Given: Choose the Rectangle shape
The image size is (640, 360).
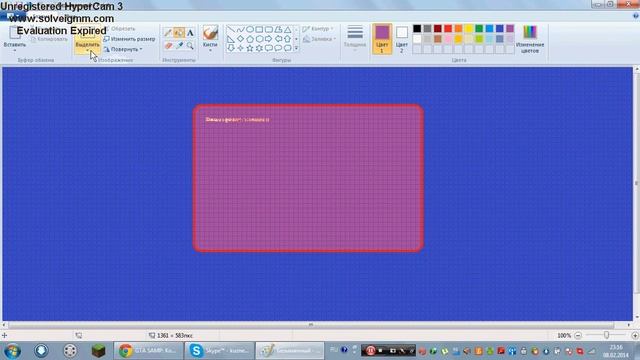Looking at the screenshot, I should click(259, 30).
